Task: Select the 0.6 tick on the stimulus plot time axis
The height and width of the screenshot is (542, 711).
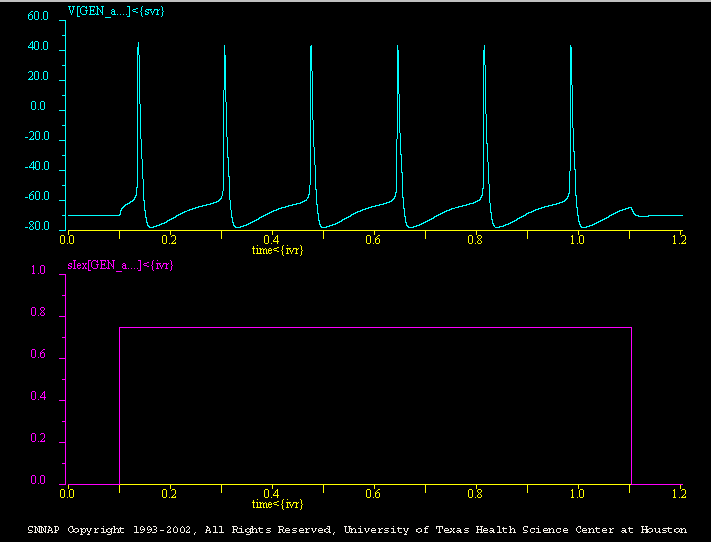Action: click(x=373, y=494)
